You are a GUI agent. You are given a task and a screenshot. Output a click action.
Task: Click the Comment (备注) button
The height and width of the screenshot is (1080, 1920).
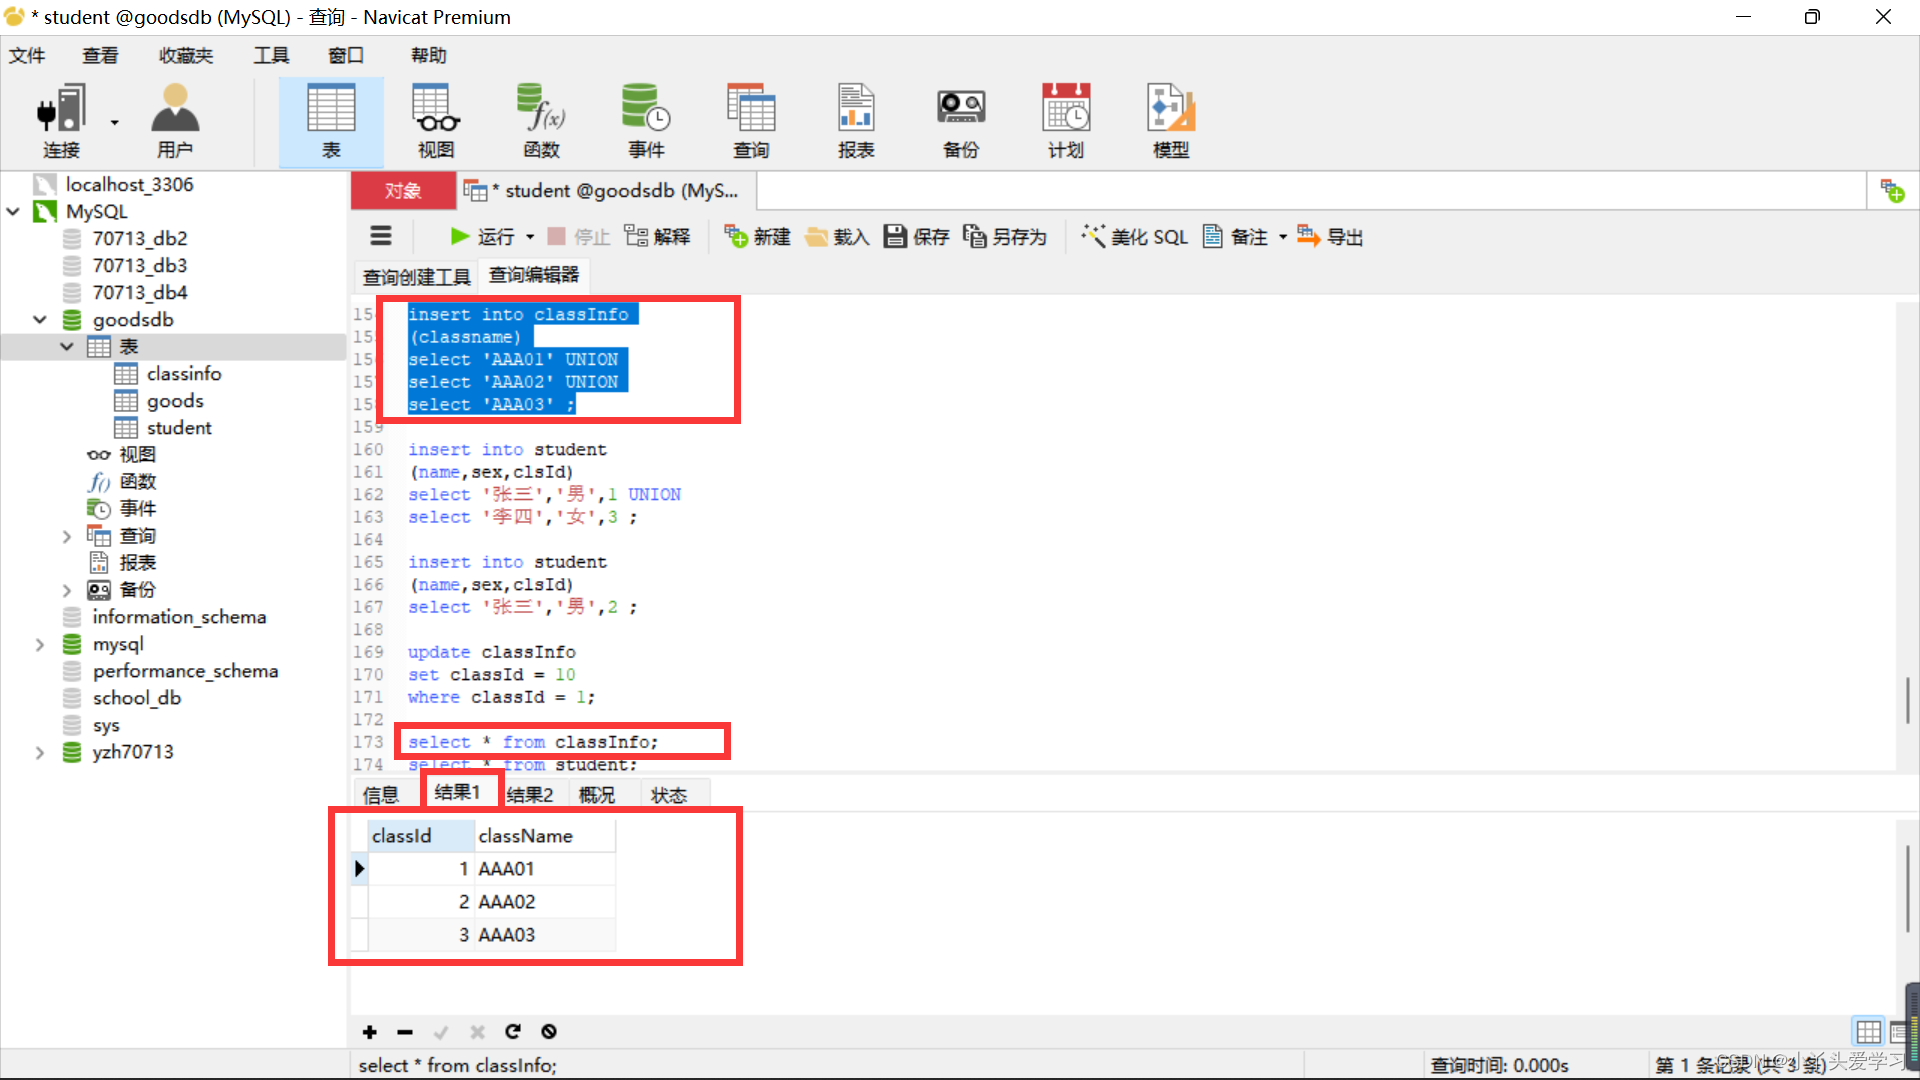click(x=1235, y=236)
